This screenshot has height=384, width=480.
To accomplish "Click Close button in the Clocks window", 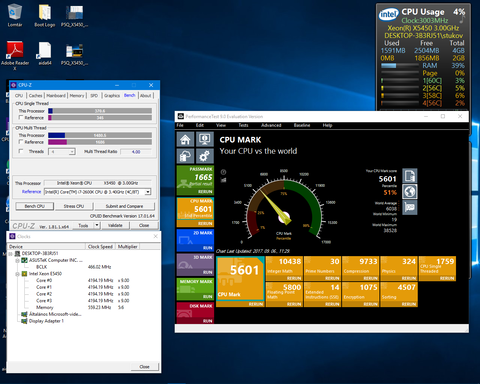I will click(144, 367).
